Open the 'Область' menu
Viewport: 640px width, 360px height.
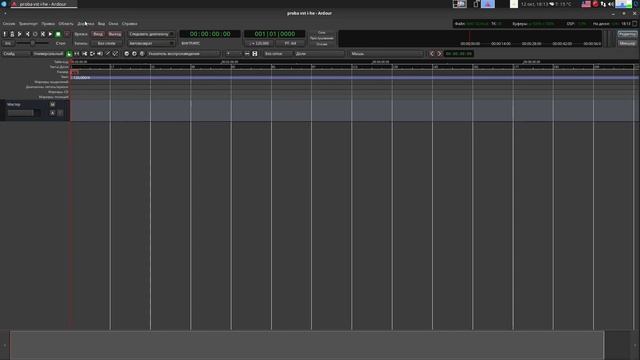(66, 24)
